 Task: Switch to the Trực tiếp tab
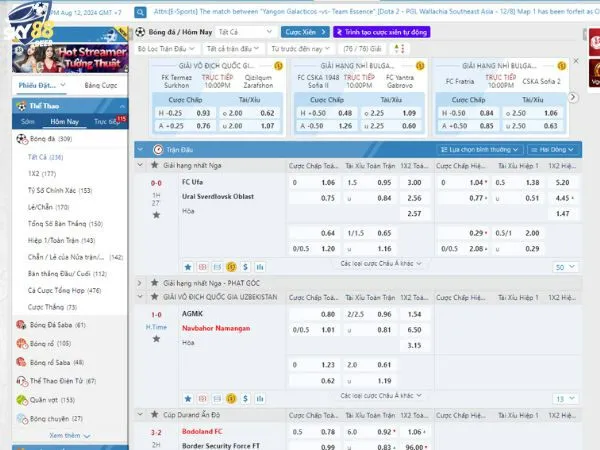107,121
